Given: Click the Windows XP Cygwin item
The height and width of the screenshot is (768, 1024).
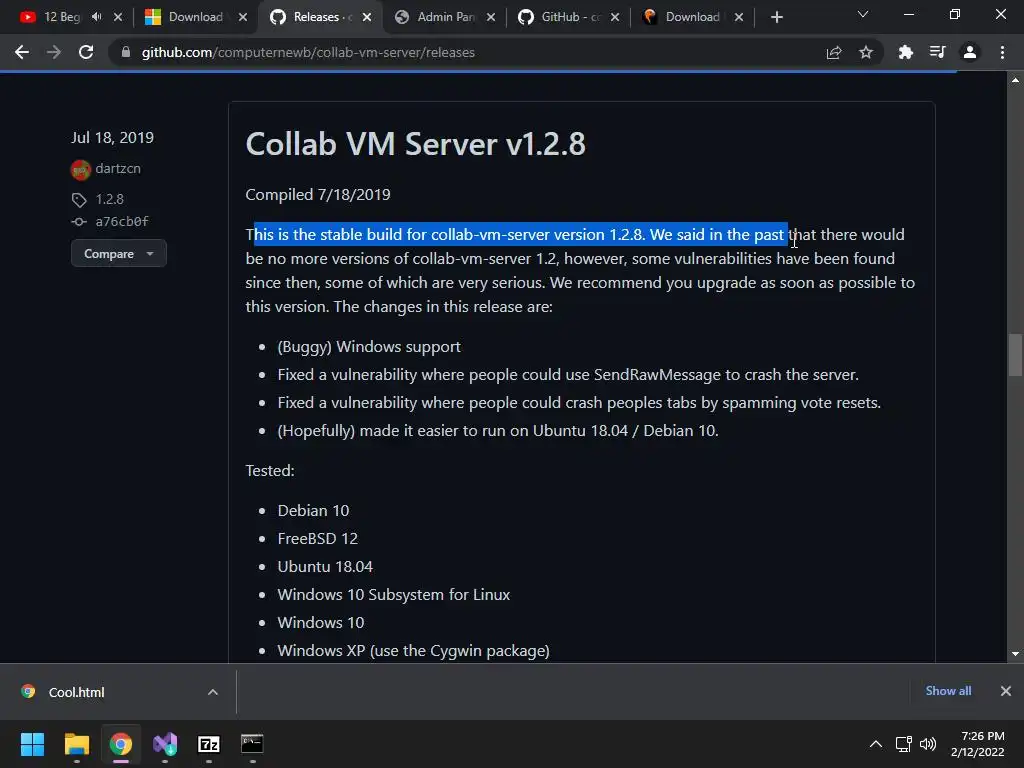Looking at the screenshot, I should (x=413, y=651).
